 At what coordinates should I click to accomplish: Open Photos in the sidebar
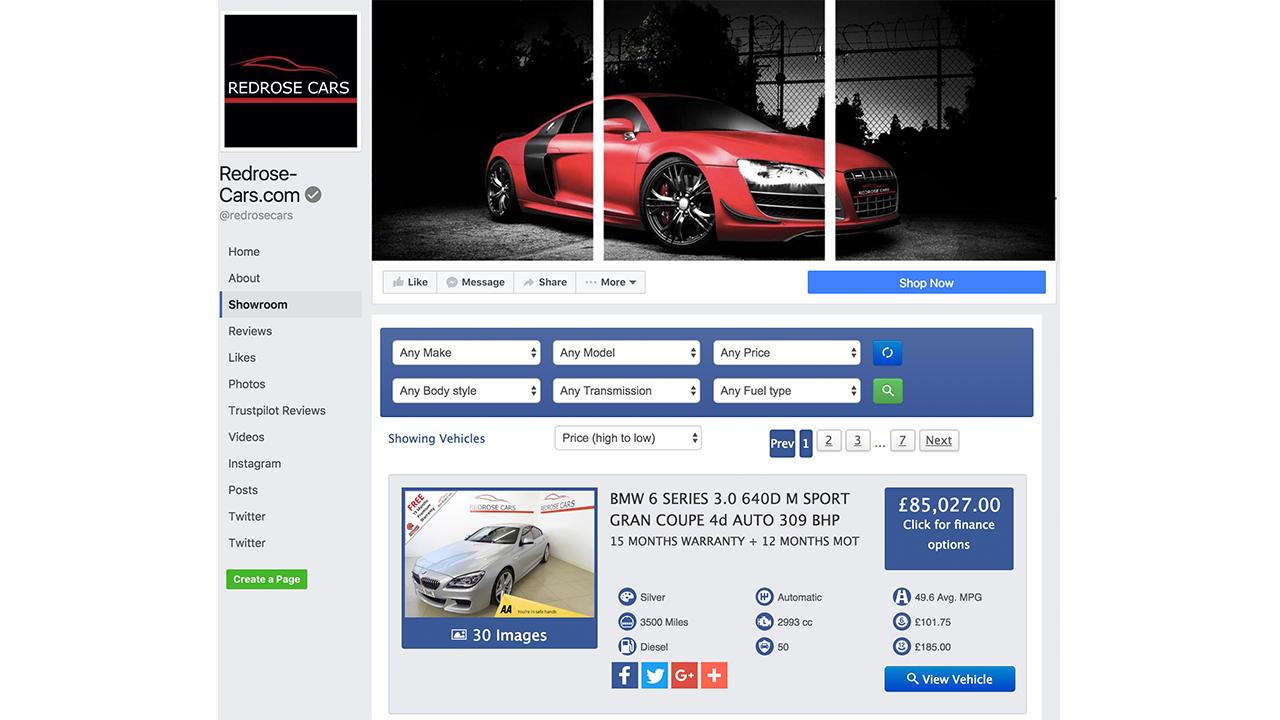click(247, 384)
